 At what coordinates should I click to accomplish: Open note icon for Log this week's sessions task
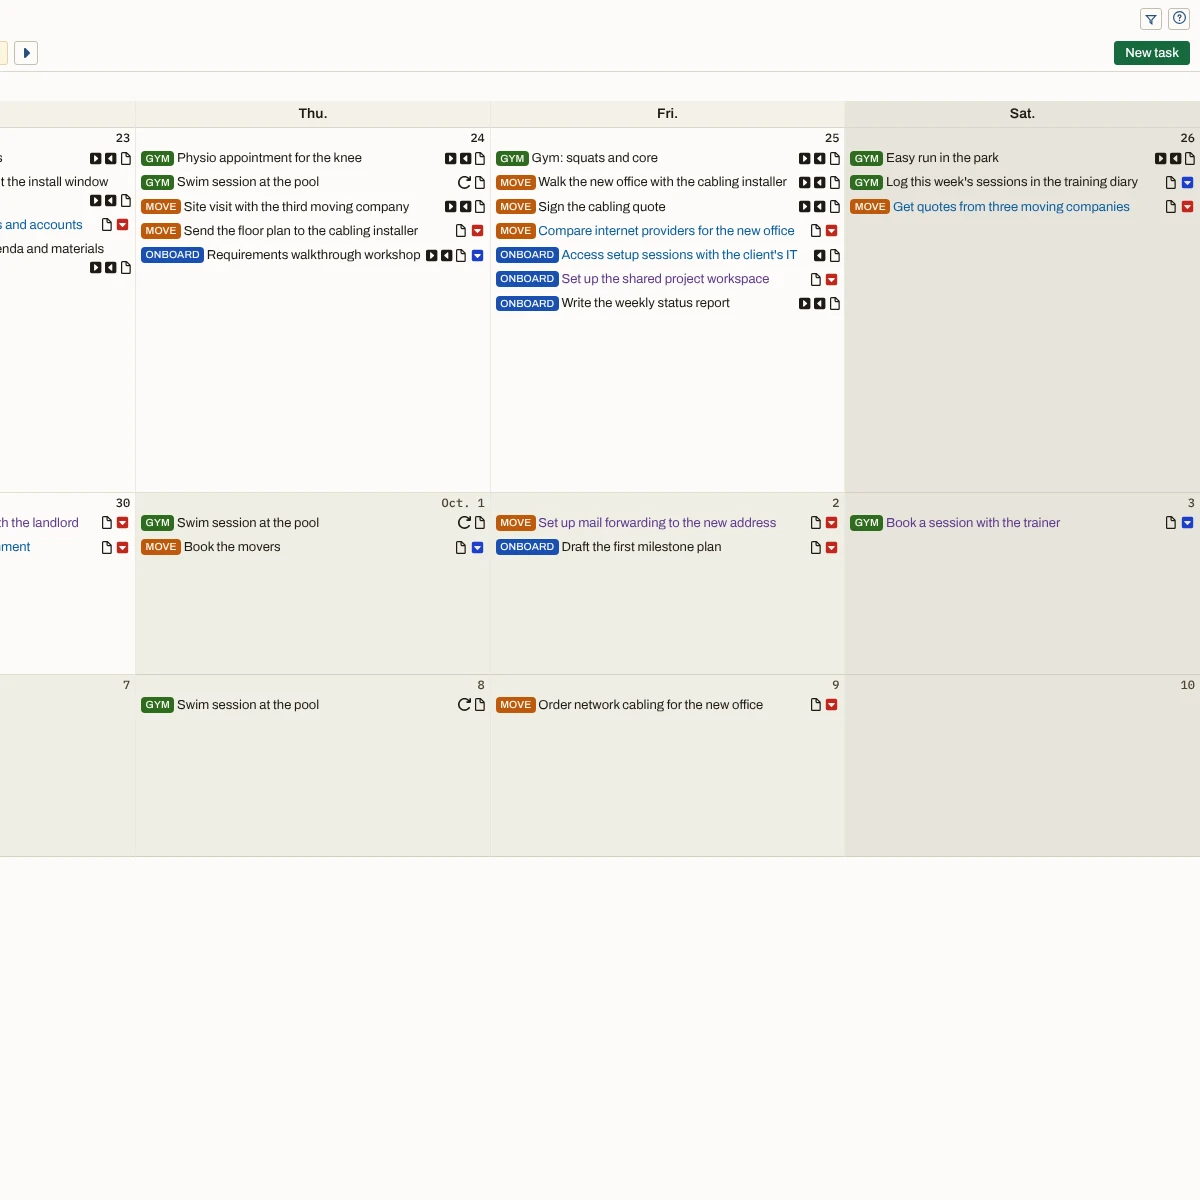(x=1170, y=182)
